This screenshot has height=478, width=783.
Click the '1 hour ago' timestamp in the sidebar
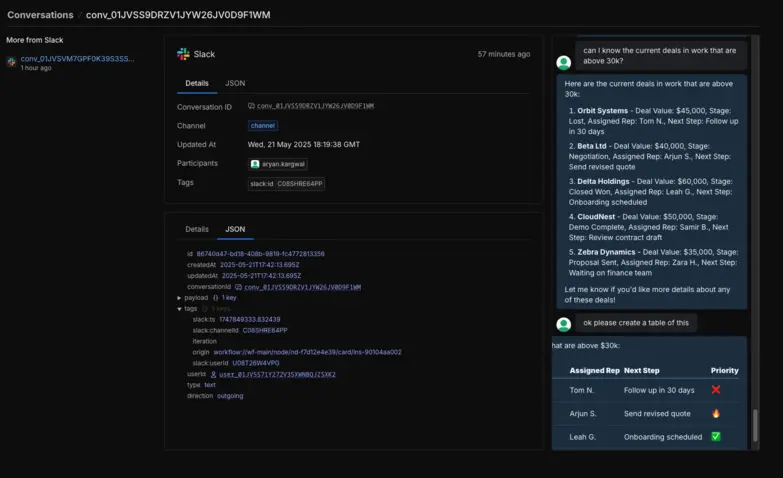(35, 68)
